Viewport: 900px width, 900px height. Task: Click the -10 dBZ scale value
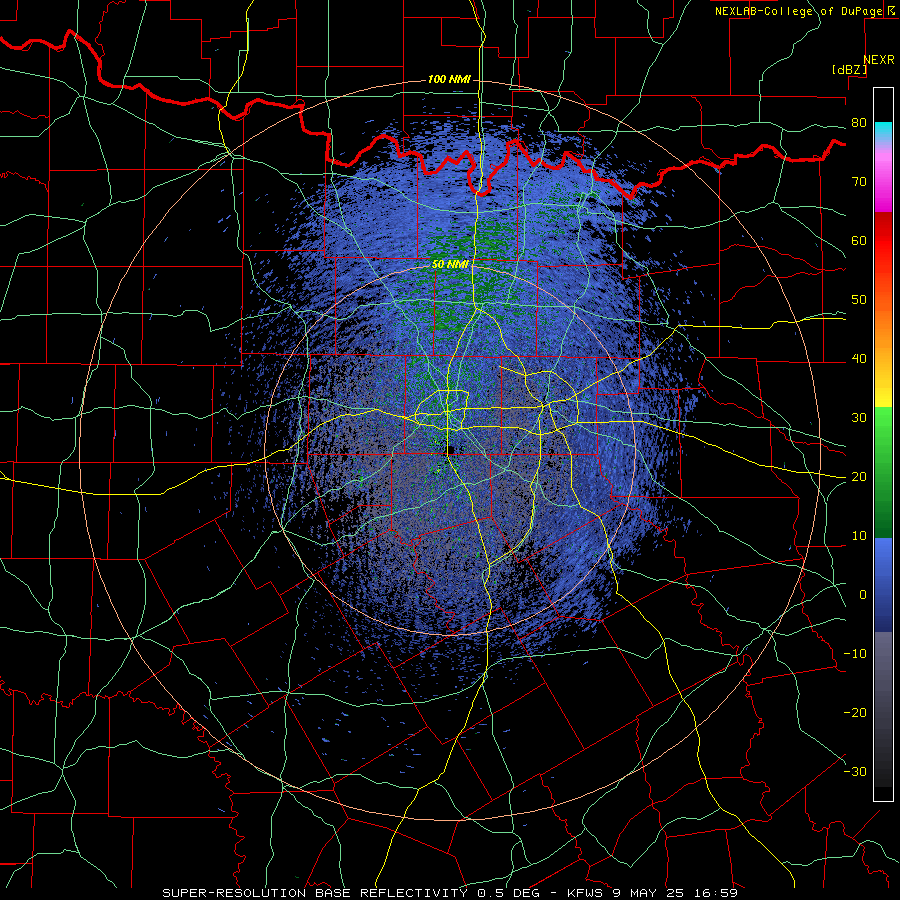pyautogui.click(x=855, y=654)
